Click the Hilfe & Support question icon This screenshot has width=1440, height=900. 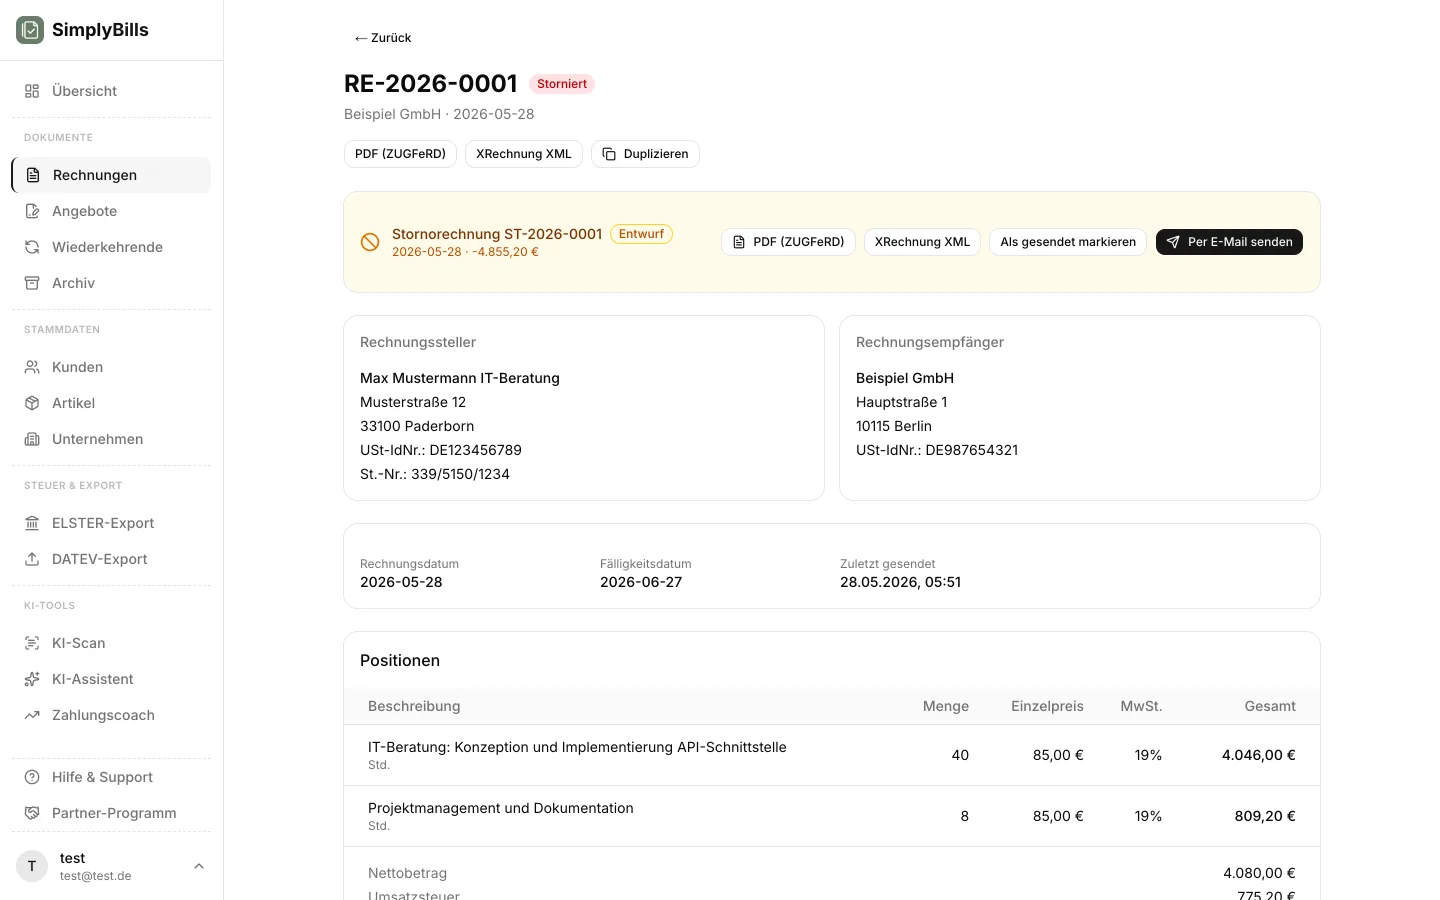coord(32,777)
